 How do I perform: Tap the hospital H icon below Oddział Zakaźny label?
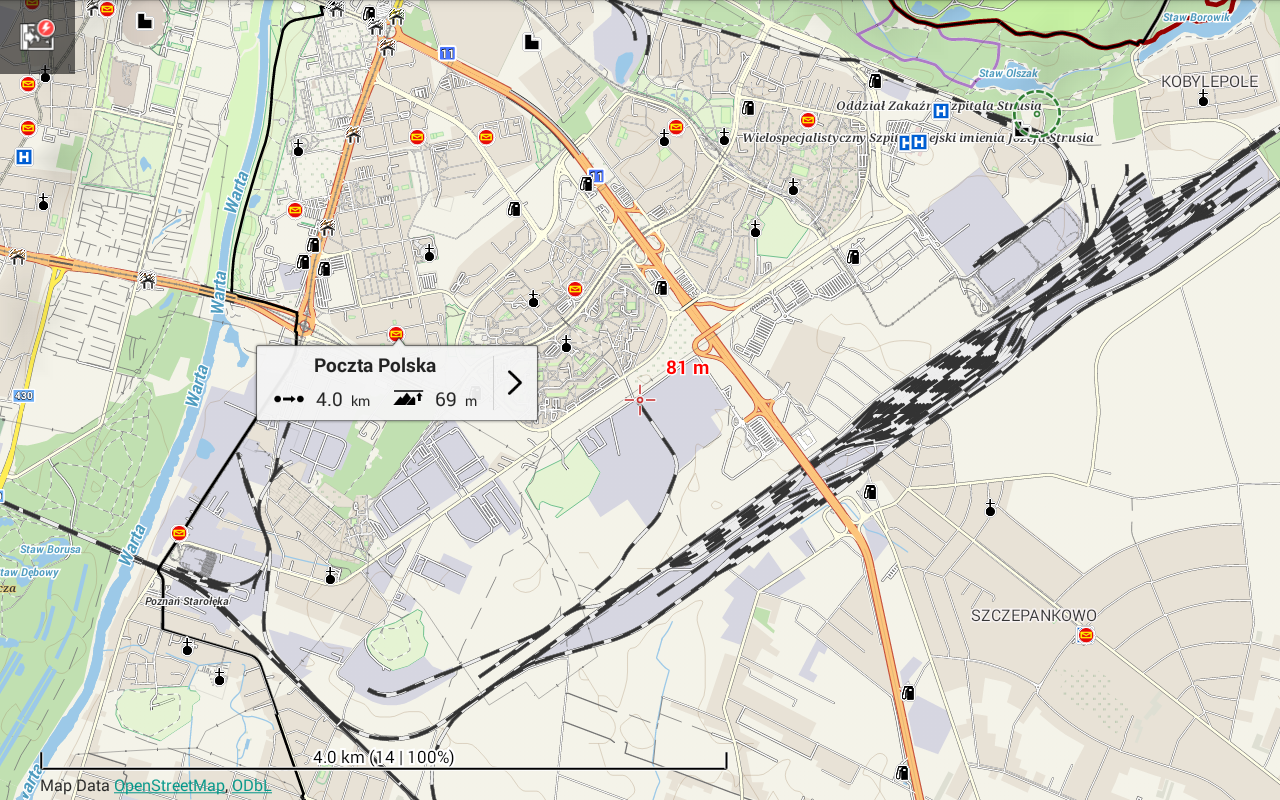coord(911,142)
